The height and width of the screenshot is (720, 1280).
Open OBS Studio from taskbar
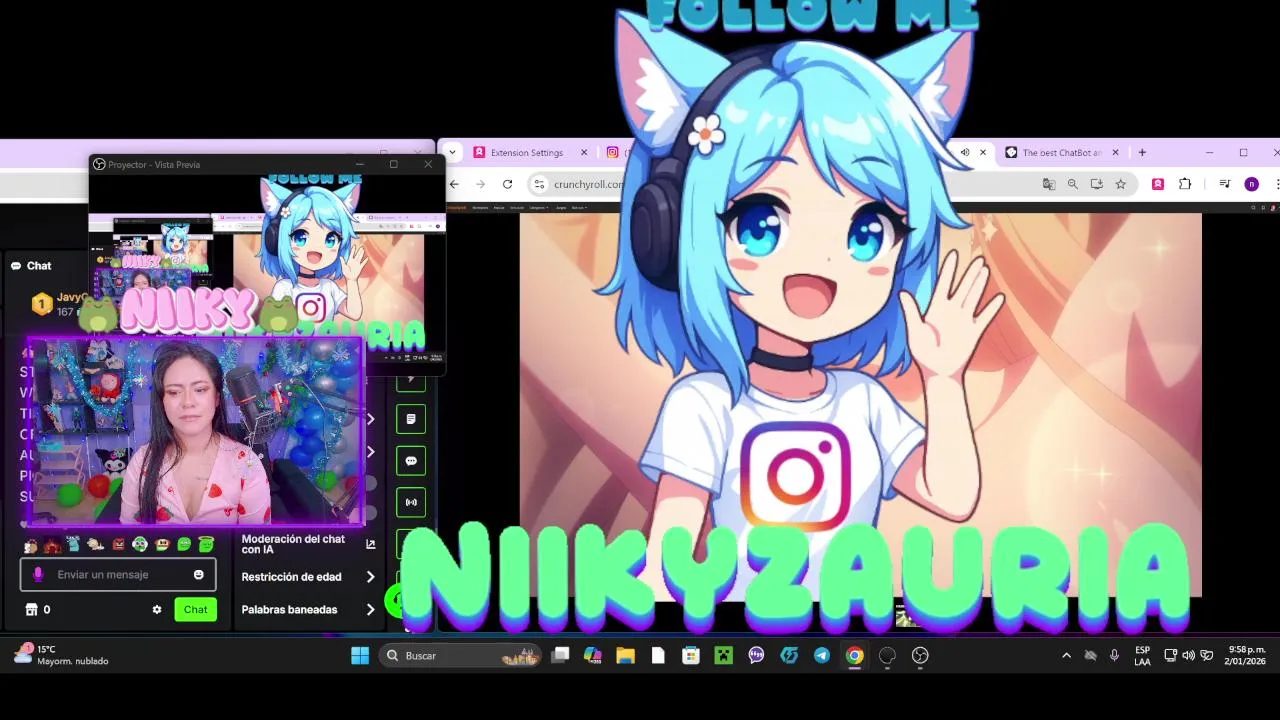920,656
